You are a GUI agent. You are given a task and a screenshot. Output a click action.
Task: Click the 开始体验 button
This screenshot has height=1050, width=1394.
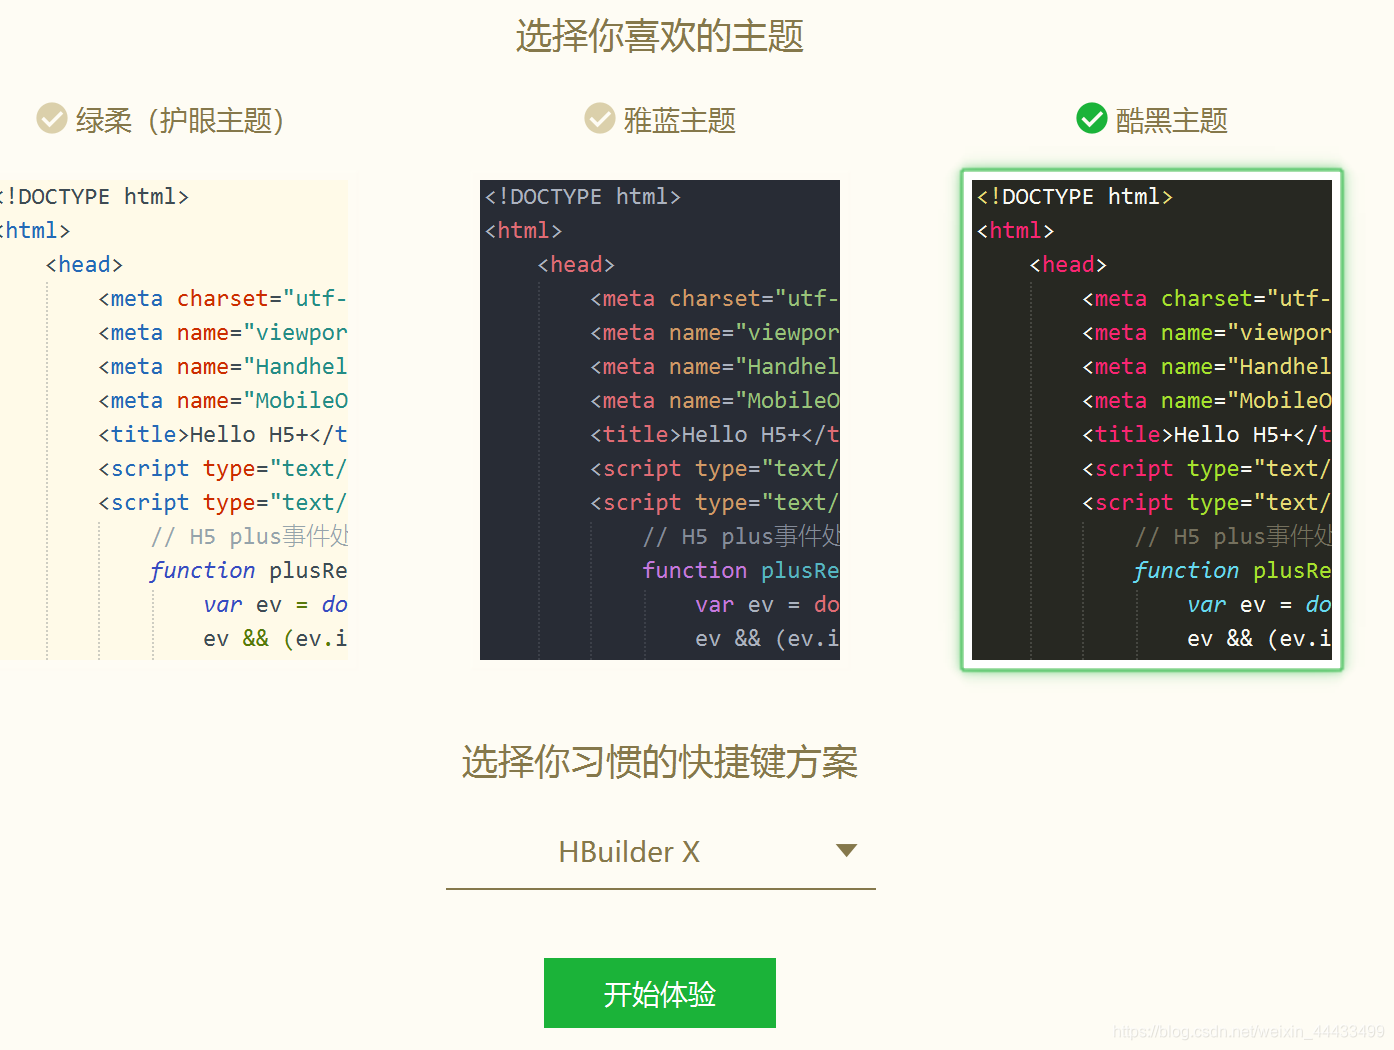point(659,993)
